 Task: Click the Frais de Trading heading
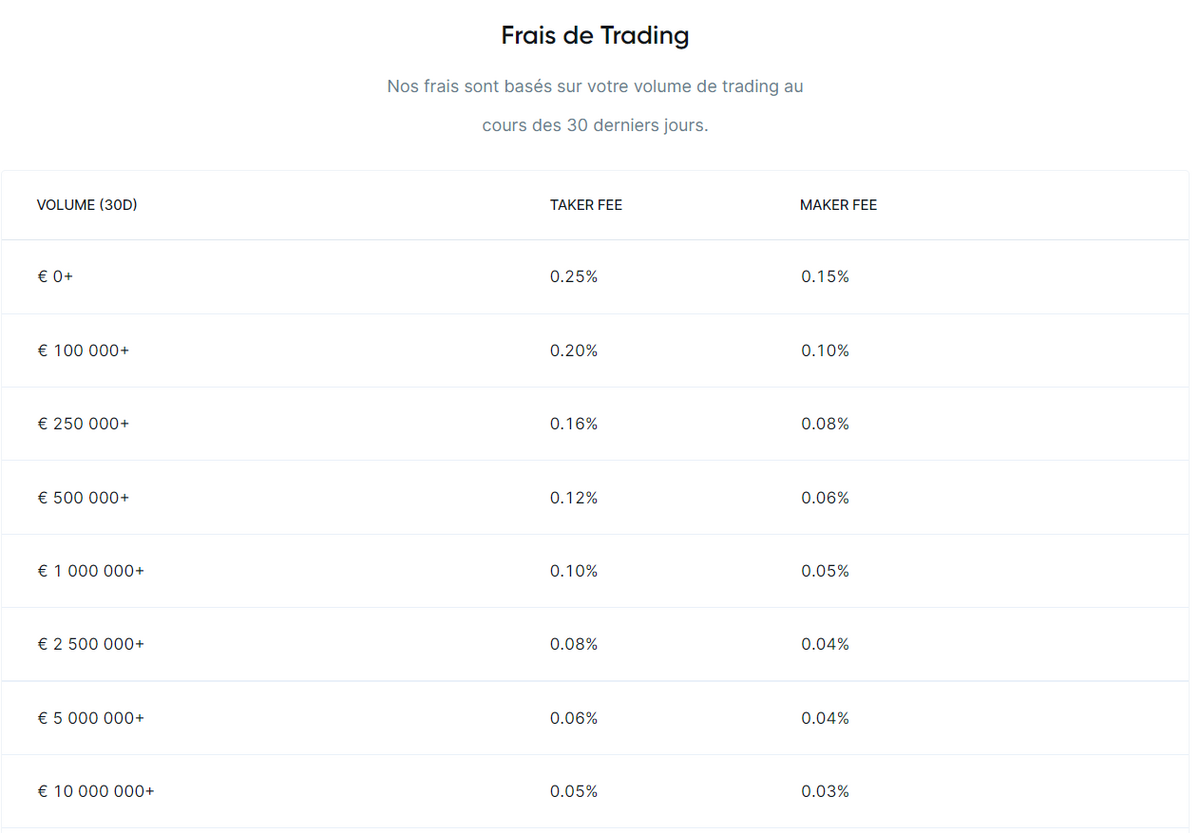pos(595,36)
